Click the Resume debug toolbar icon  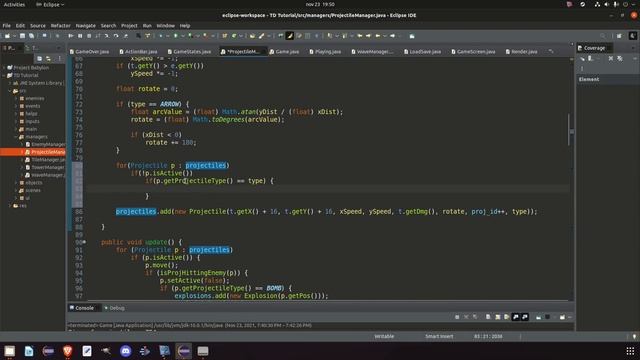tap(71, 36)
